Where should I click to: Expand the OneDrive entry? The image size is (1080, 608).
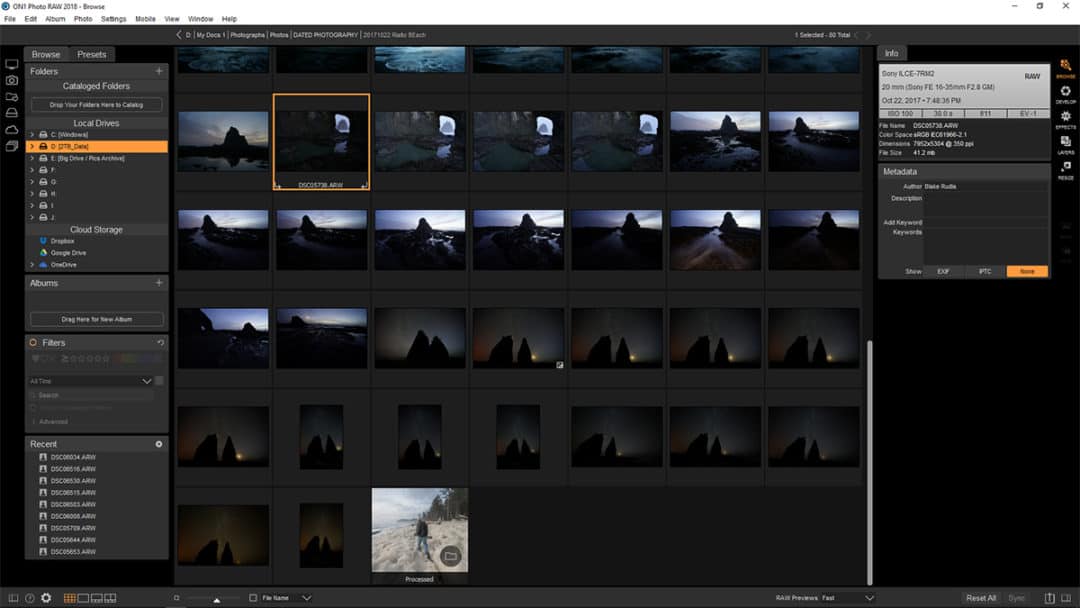coord(32,264)
